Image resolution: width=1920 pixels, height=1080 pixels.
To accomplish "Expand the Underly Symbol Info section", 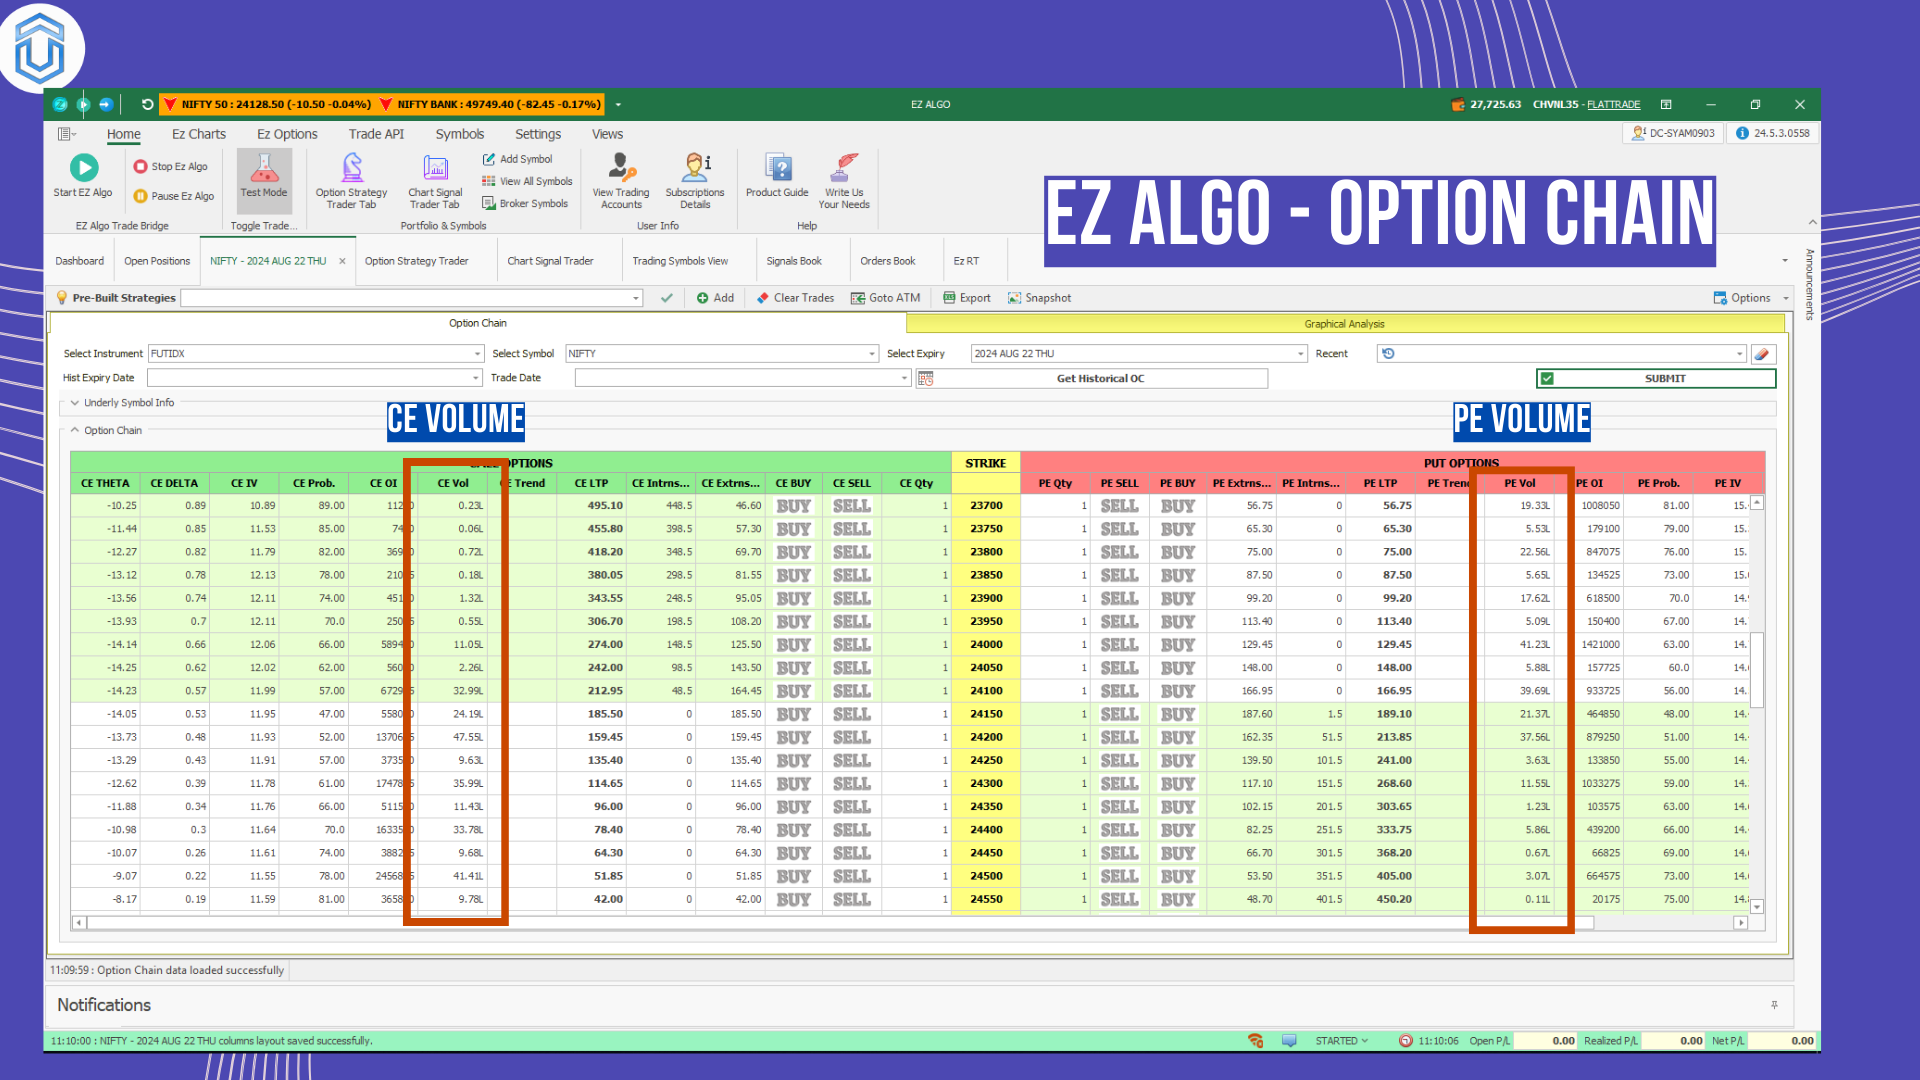I will click(x=74, y=403).
